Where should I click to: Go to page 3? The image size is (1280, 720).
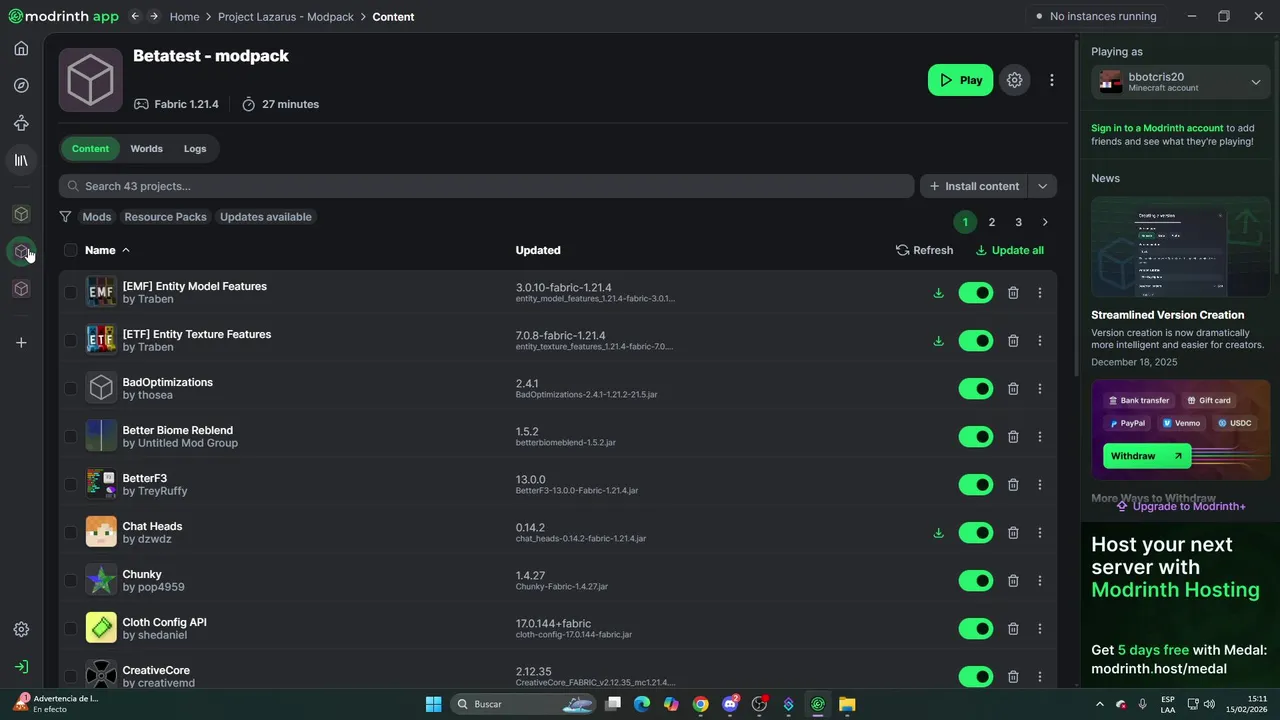(1018, 222)
